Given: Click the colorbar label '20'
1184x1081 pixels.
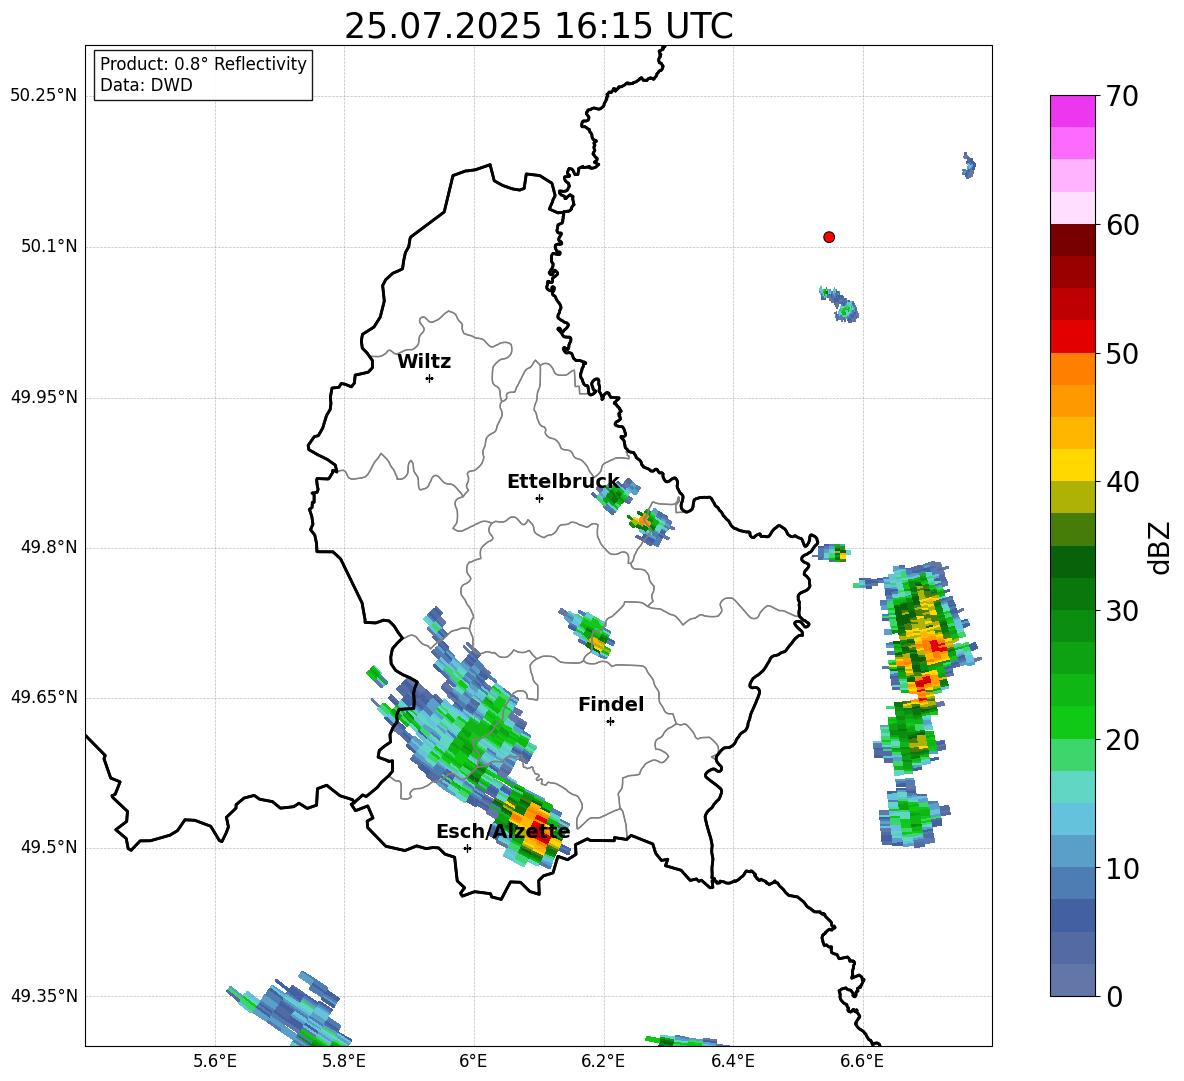Looking at the screenshot, I should (1122, 740).
